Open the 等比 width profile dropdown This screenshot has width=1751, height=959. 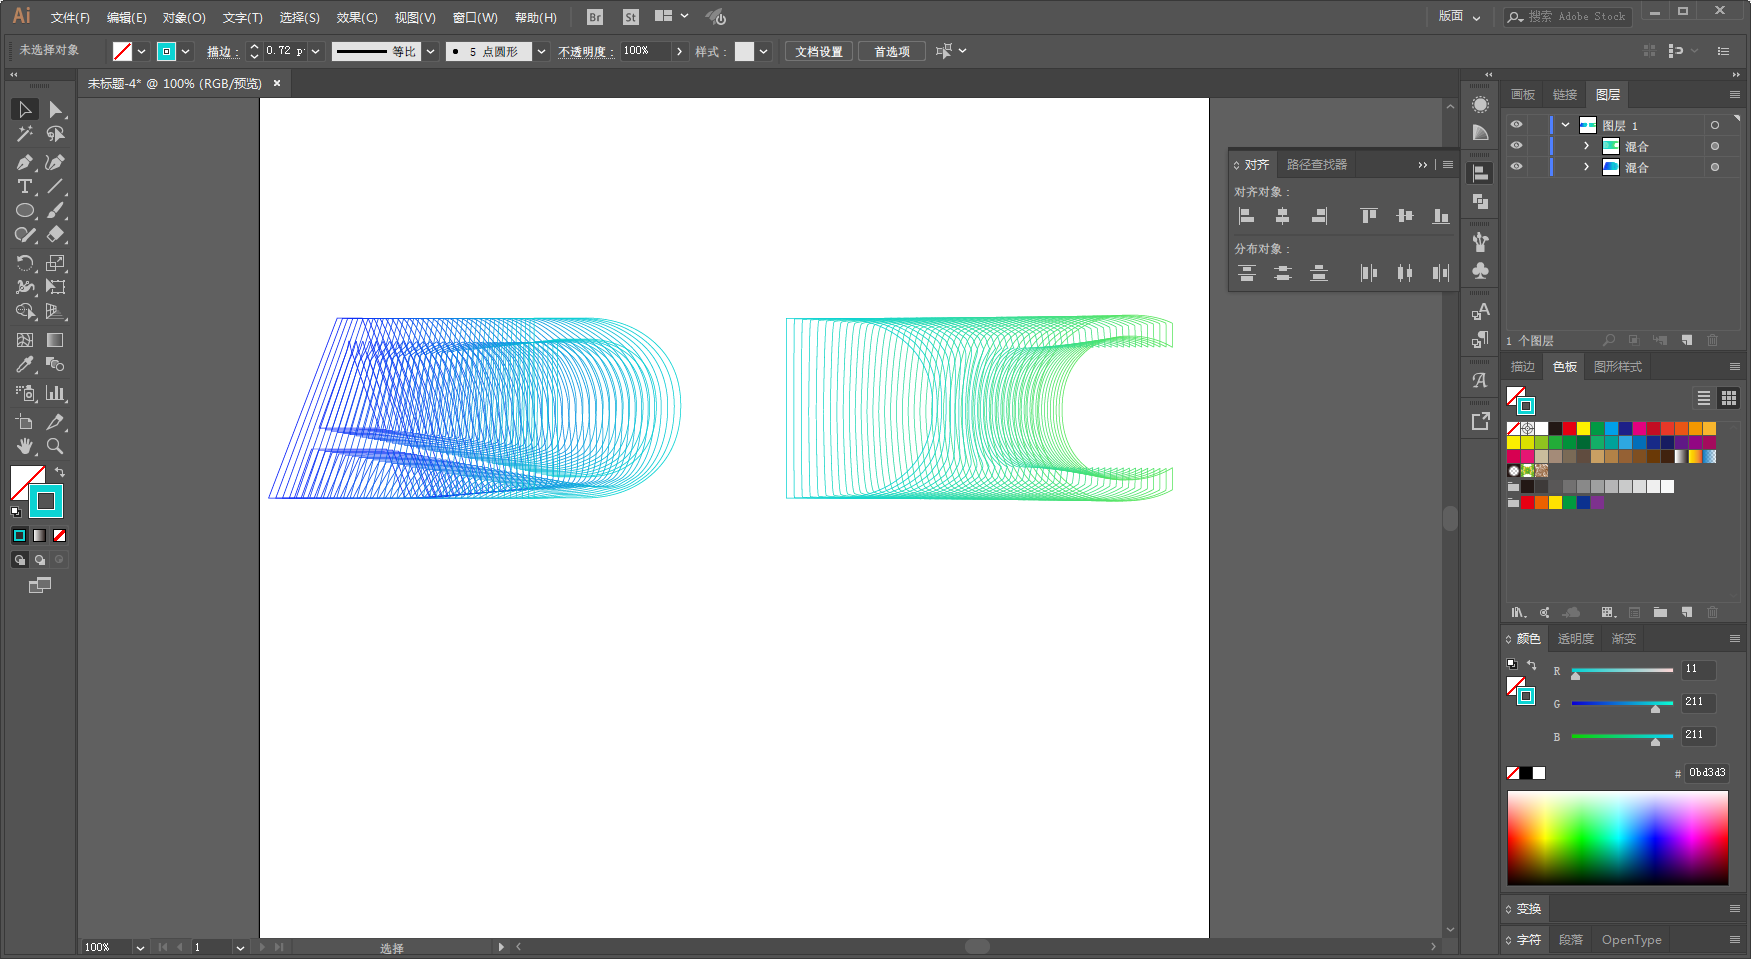click(x=431, y=51)
